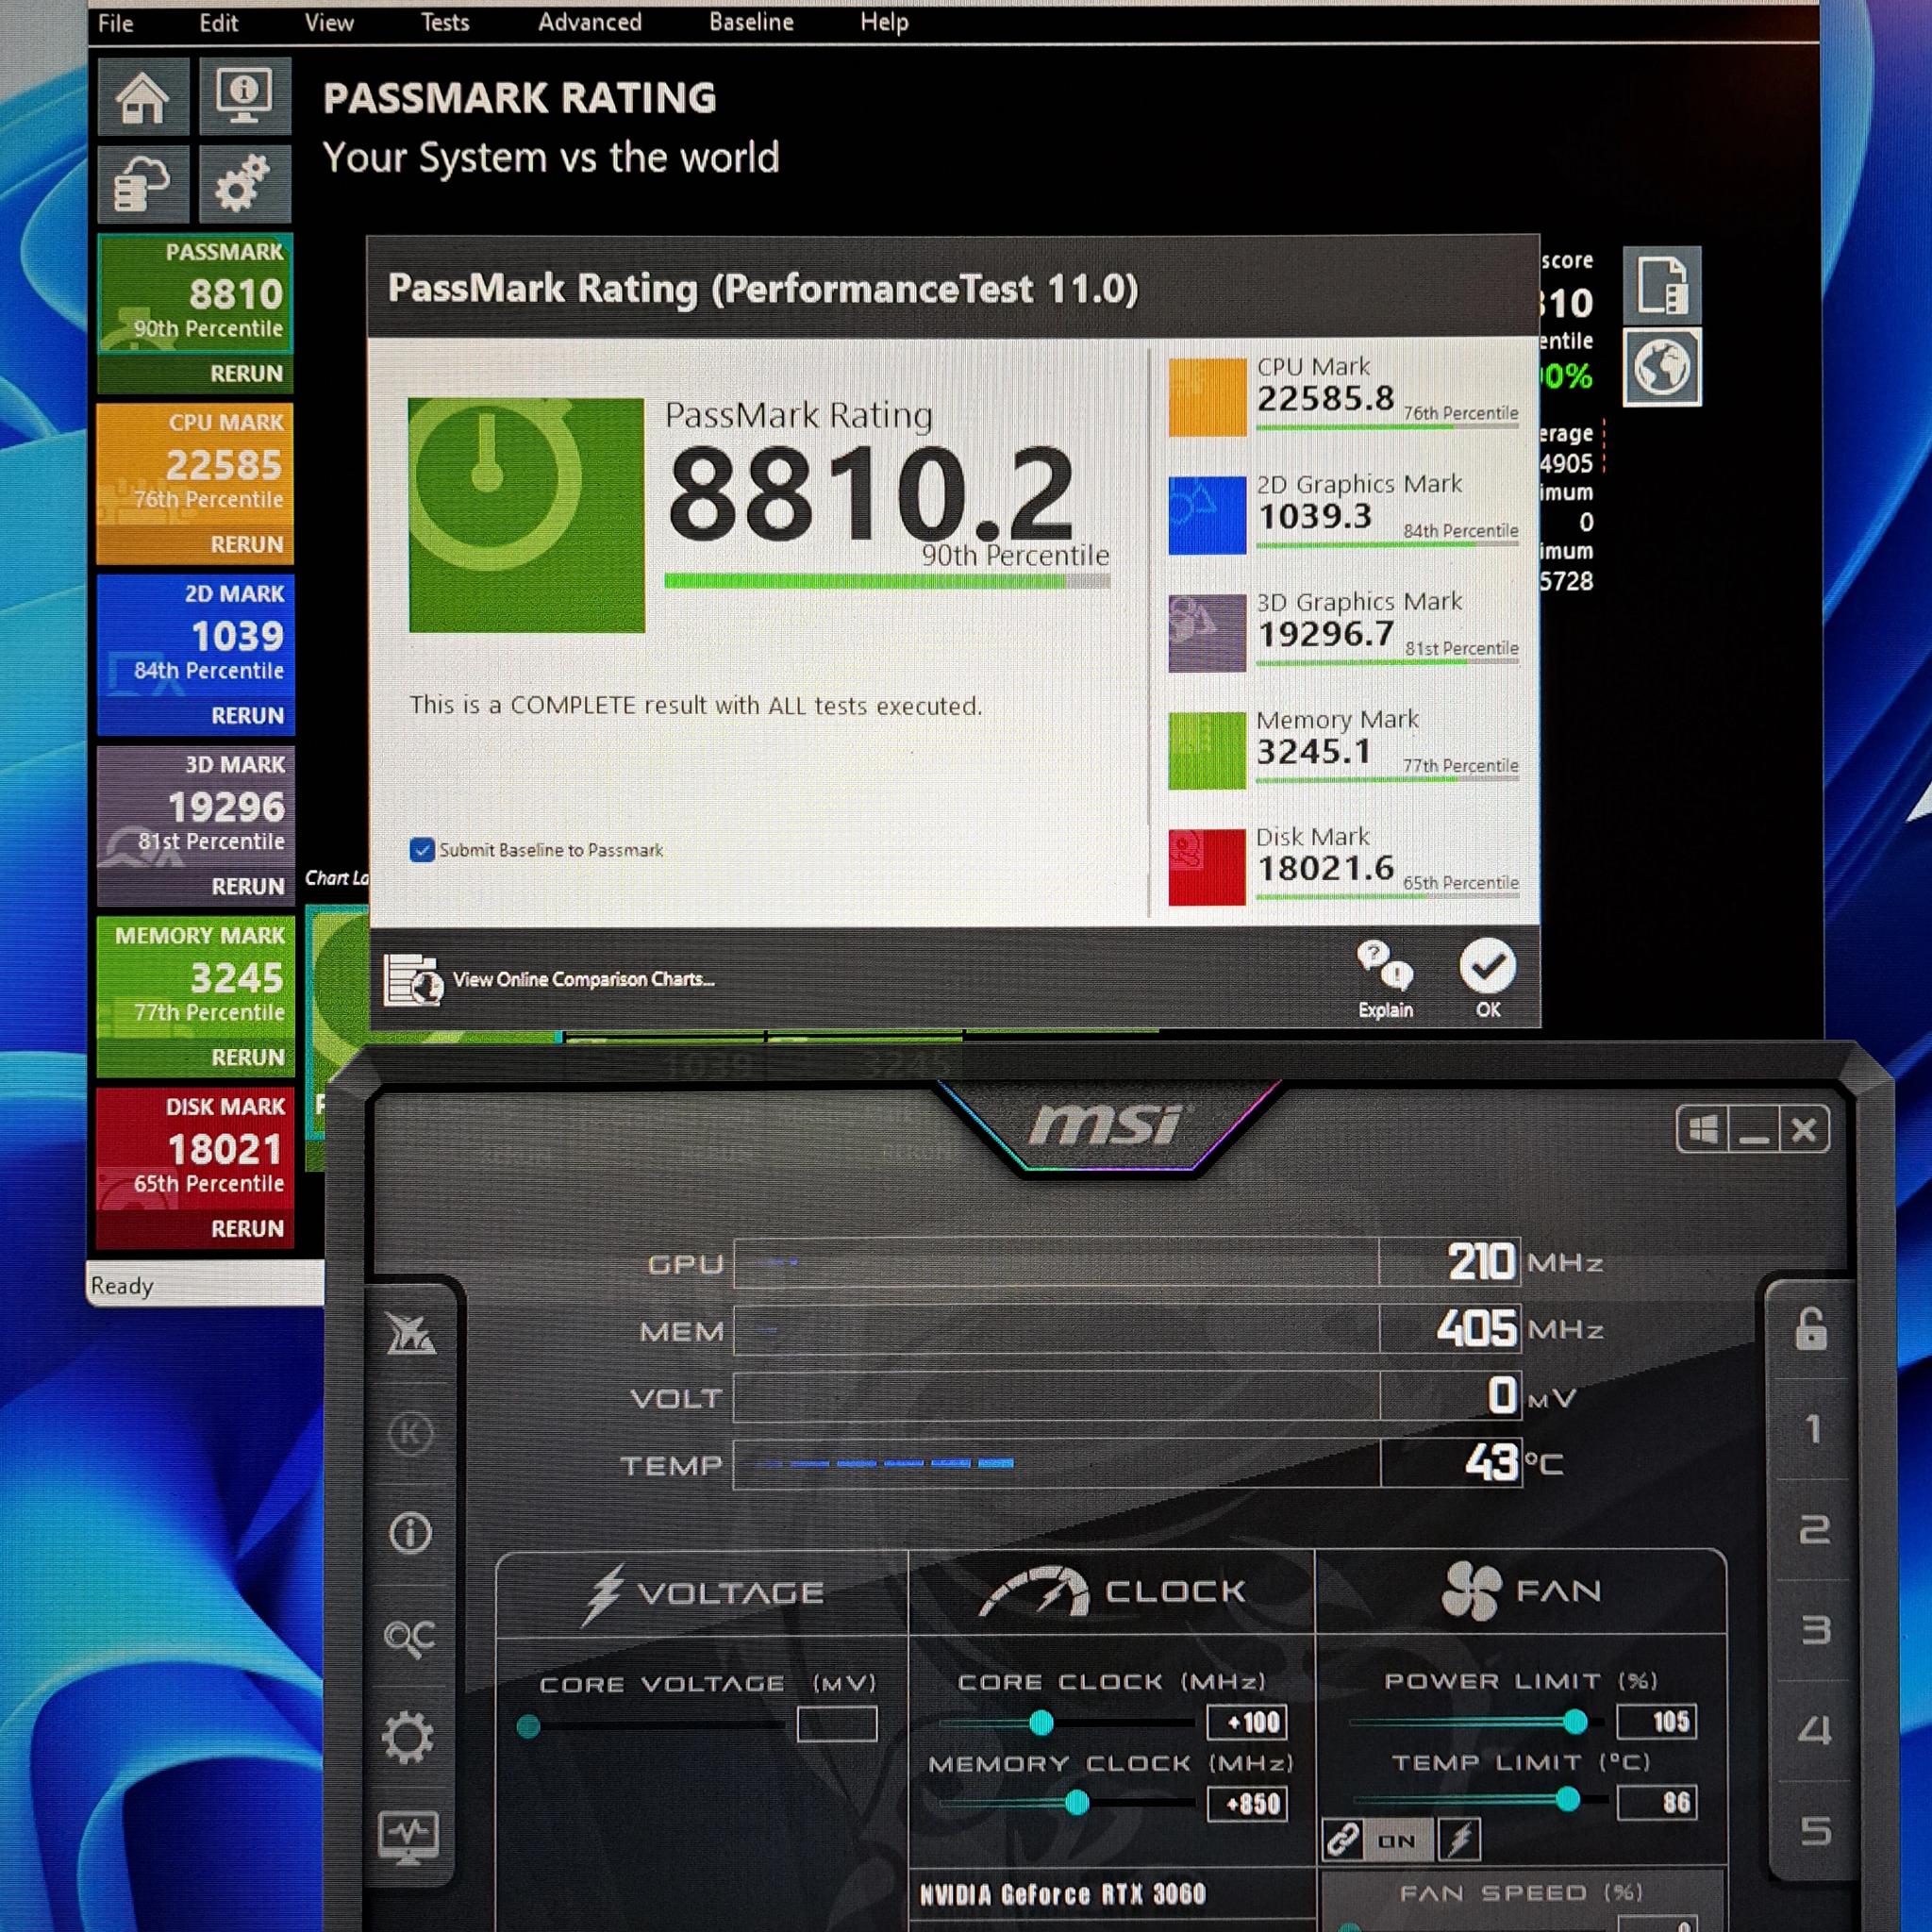Click the NVIDIA GeForce RTX 3060 label
The height and width of the screenshot is (1932, 1932).
click(1063, 1894)
